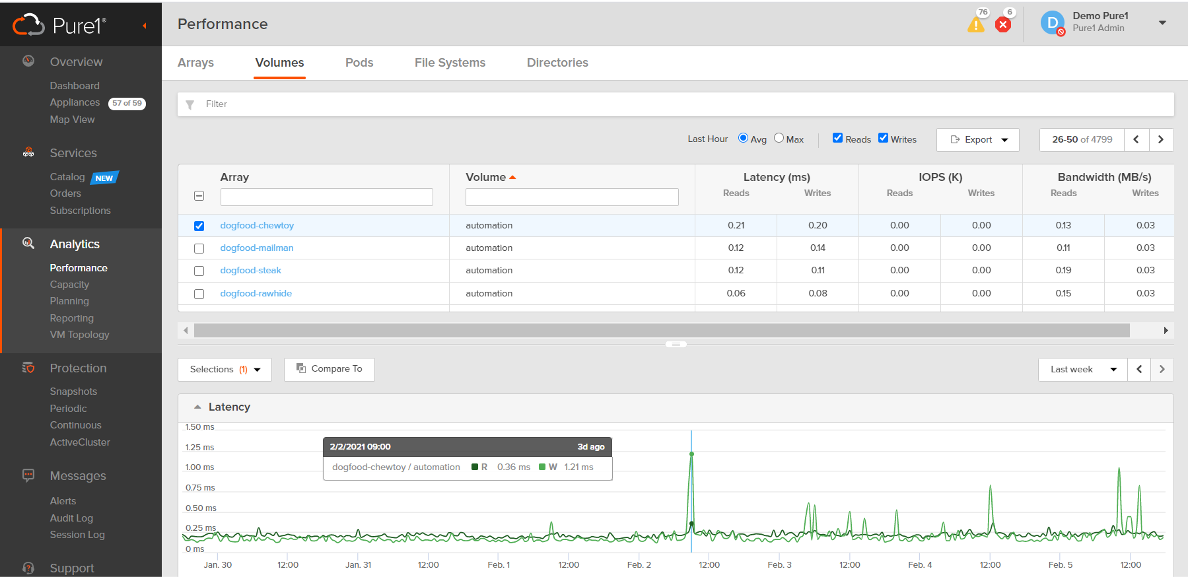Click the 57 of 59 appliances badge
Image resolution: width=1189 pixels, height=577 pixels.
click(127, 103)
